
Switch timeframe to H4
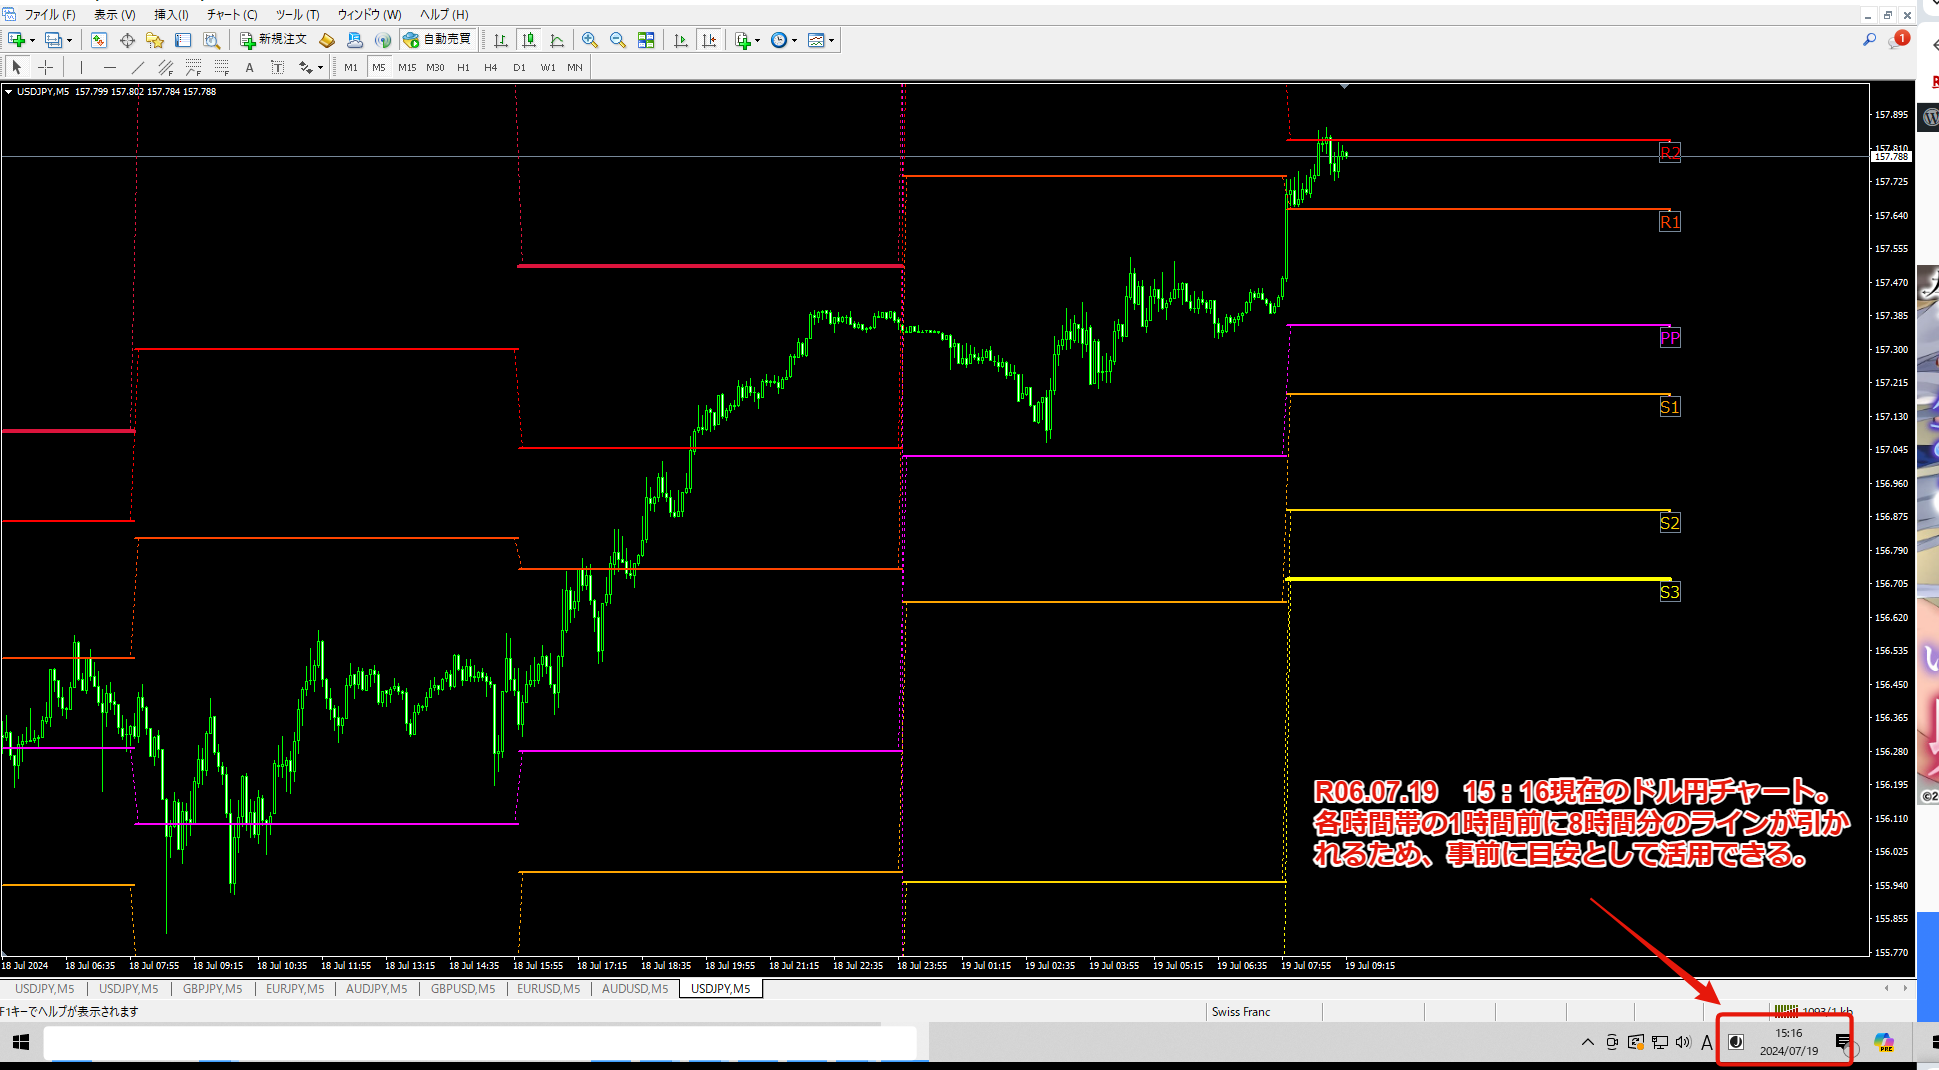[x=491, y=67]
